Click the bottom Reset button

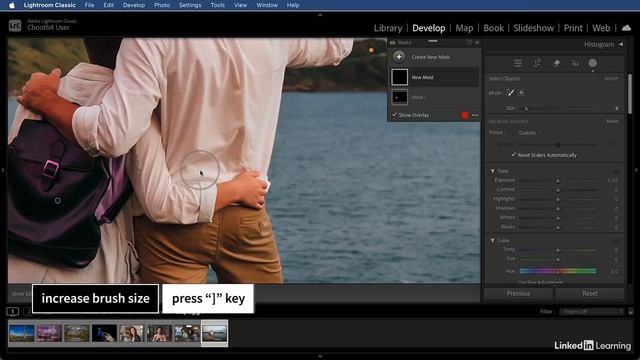589,293
